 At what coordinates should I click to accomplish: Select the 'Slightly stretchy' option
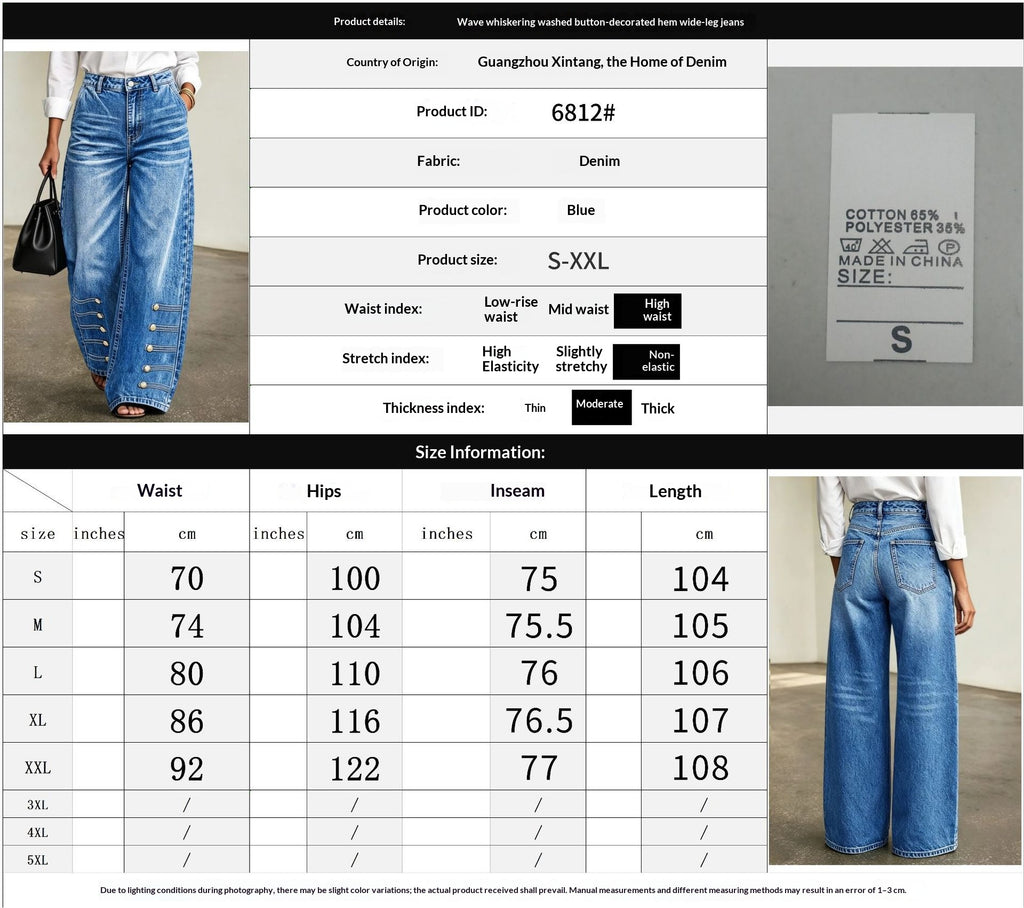point(581,359)
